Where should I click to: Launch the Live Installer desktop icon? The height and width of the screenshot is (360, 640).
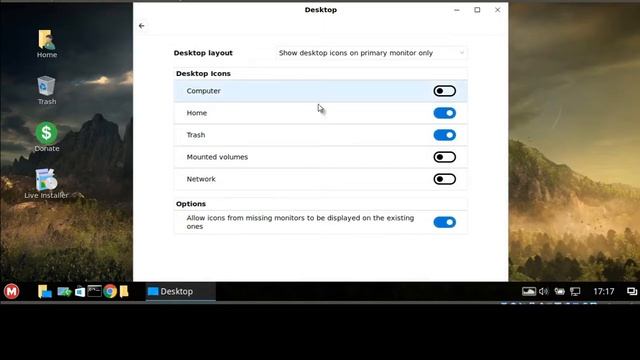click(46, 184)
